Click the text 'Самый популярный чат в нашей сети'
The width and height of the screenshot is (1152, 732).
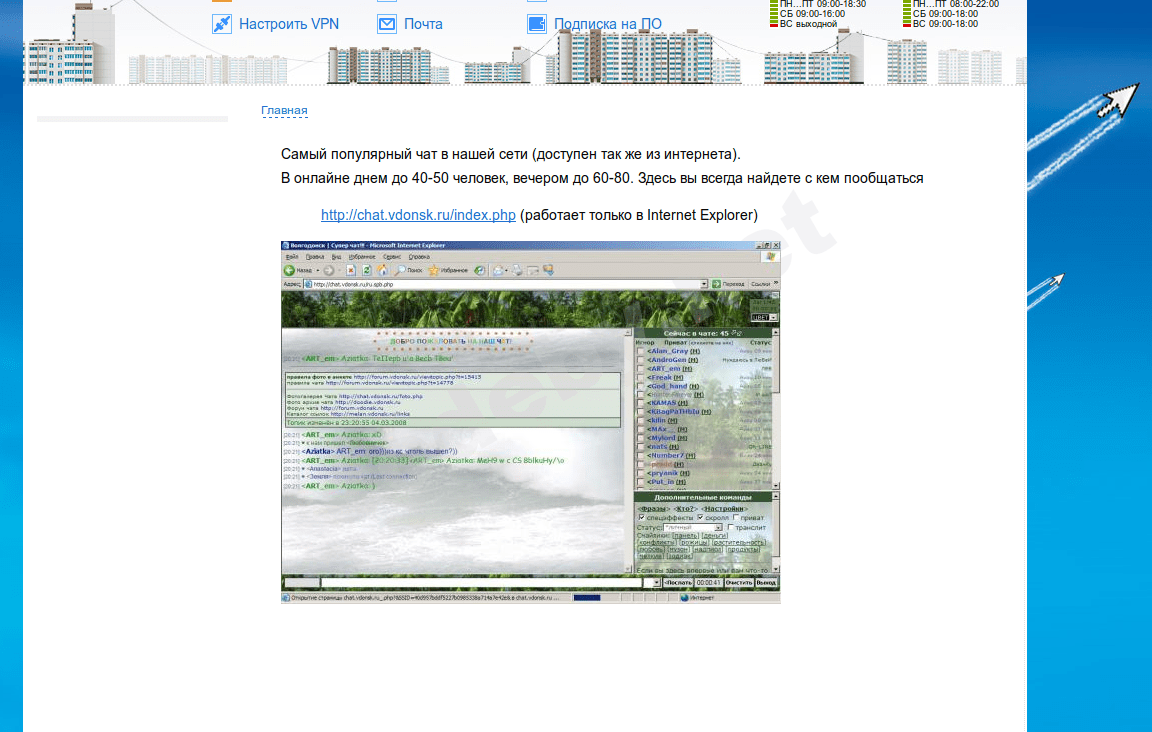pyautogui.click(x=404, y=154)
